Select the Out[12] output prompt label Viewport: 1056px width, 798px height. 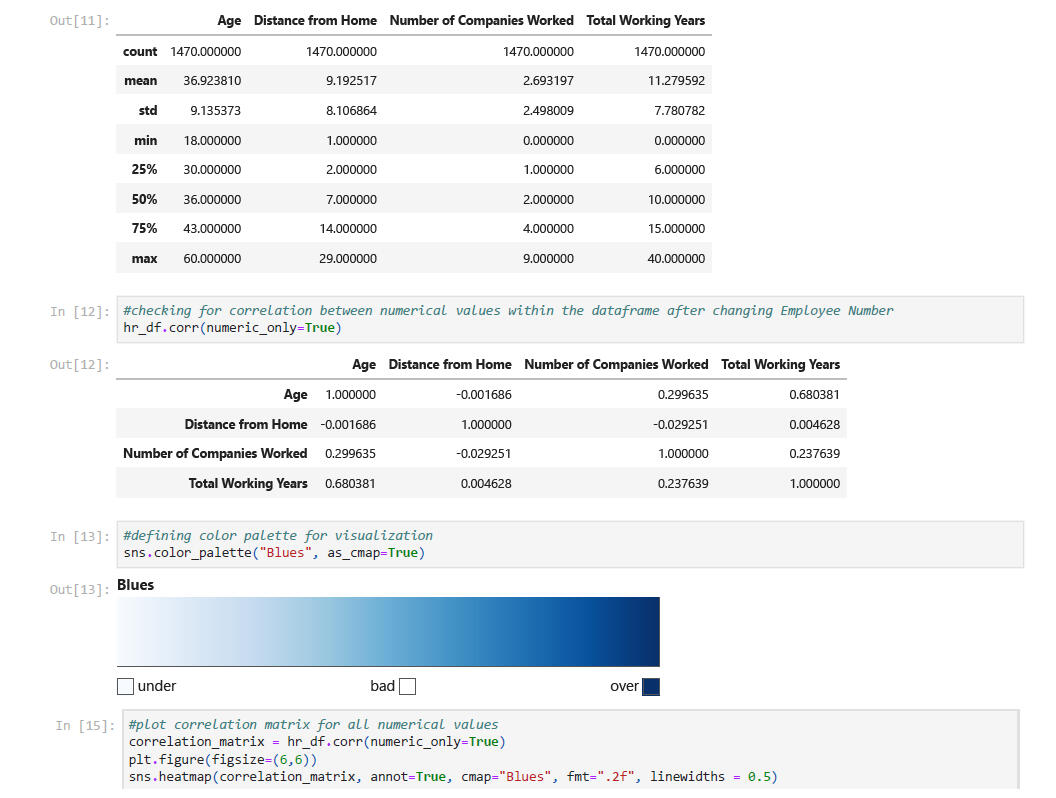coord(79,364)
